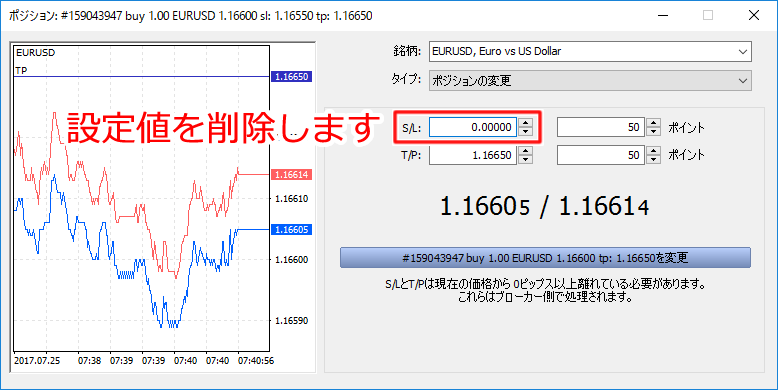This screenshot has height=390, width=778.
Task: Click the 07:40:56 time label on chart
Action: coord(256,361)
